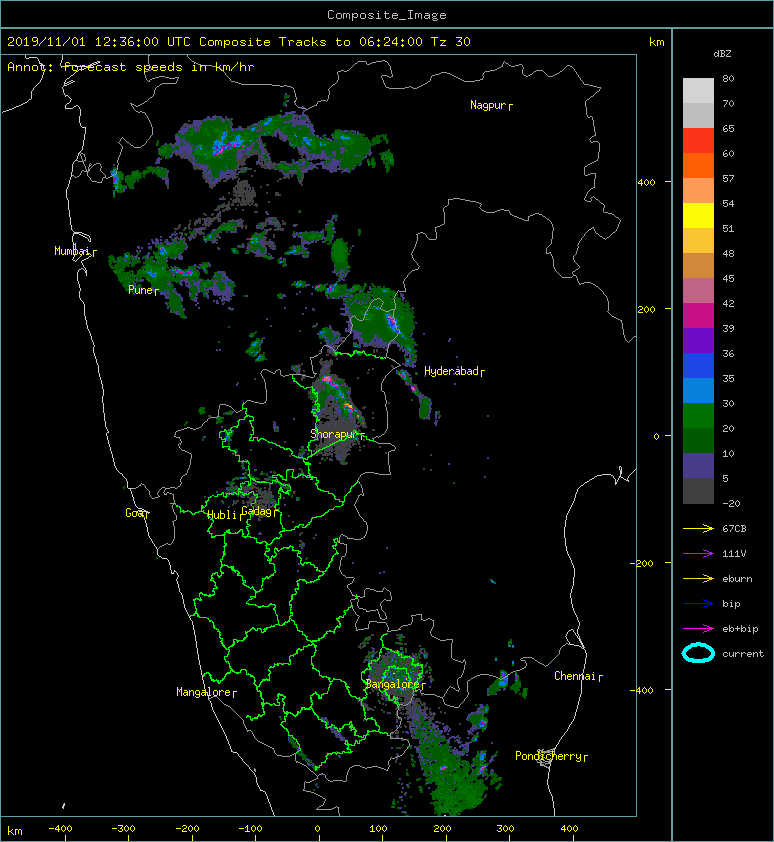Click the radar echo above Shorapur

[337, 395]
